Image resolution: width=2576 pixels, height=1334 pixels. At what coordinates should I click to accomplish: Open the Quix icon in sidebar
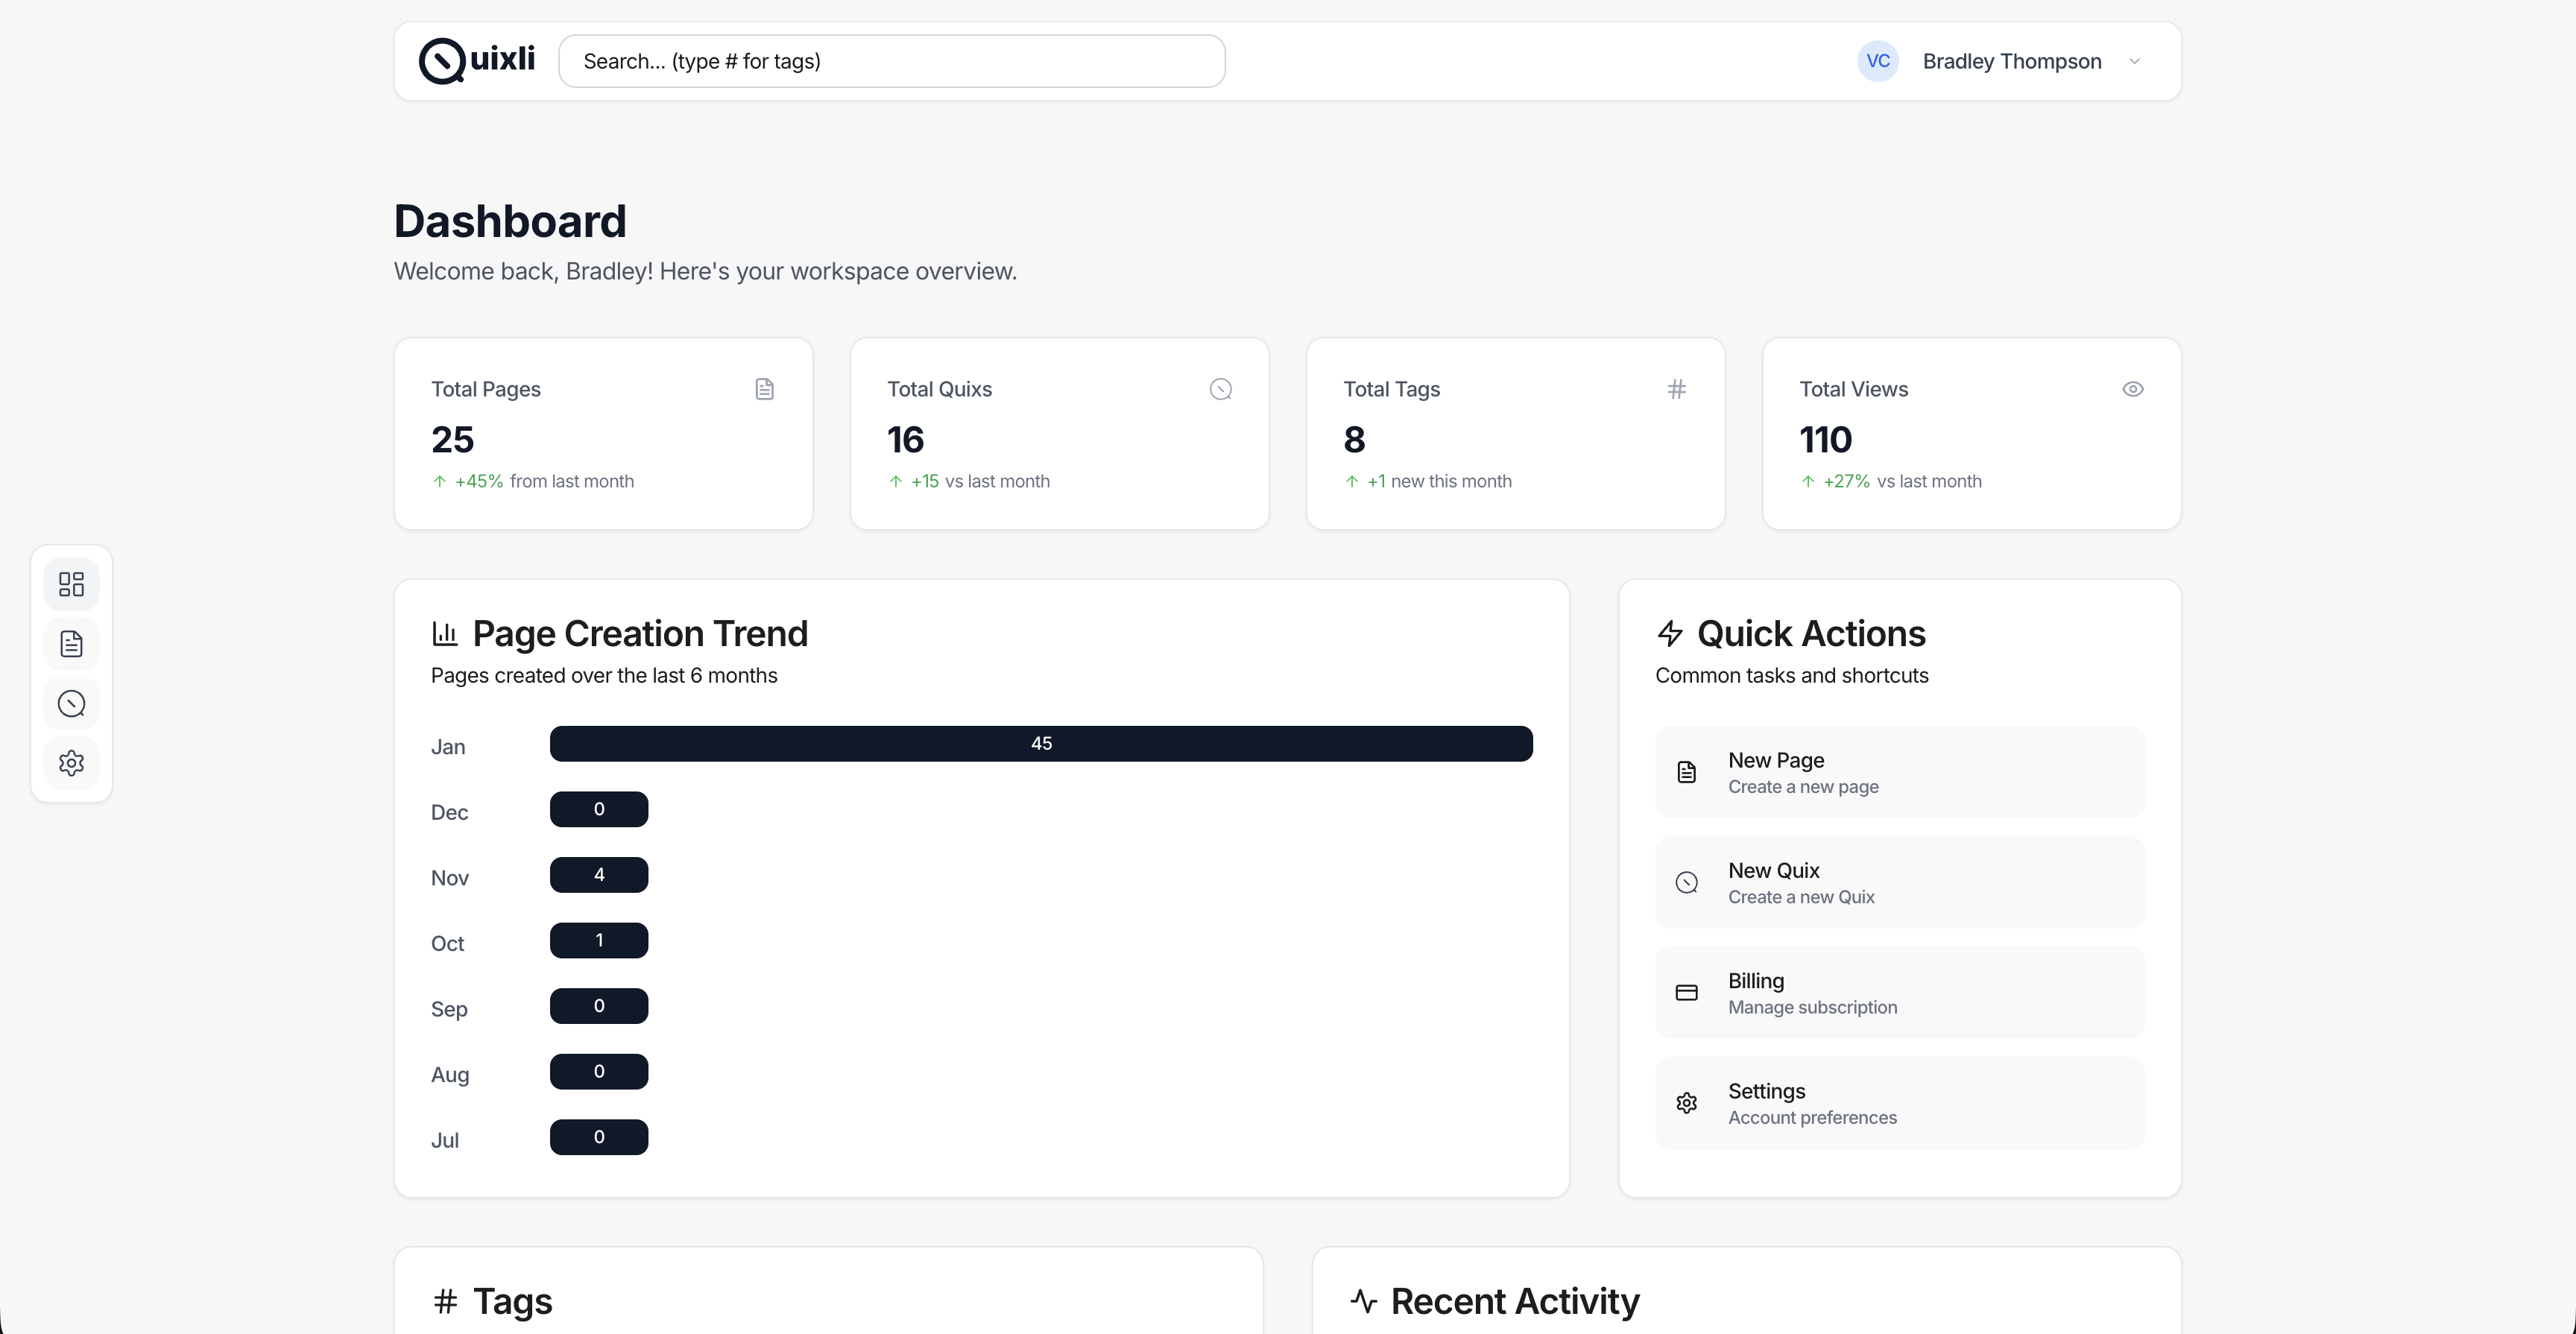point(71,704)
